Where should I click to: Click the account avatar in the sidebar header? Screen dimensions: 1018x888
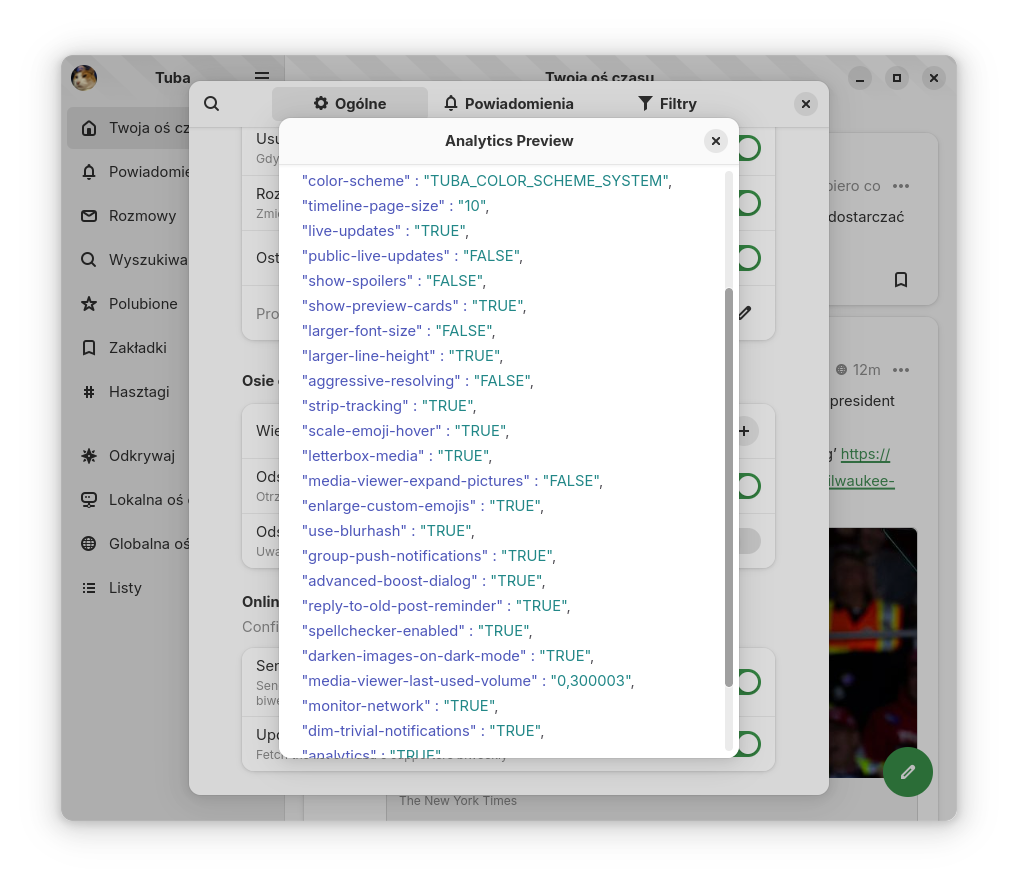pyautogui.click(x=84, y=78)
